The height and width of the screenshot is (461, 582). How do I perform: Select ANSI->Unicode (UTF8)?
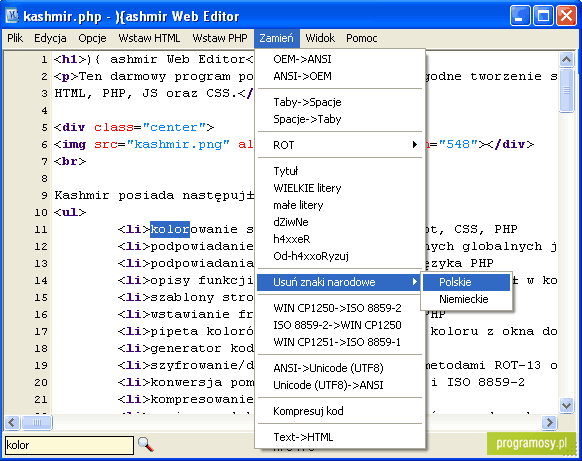(340, 368)
